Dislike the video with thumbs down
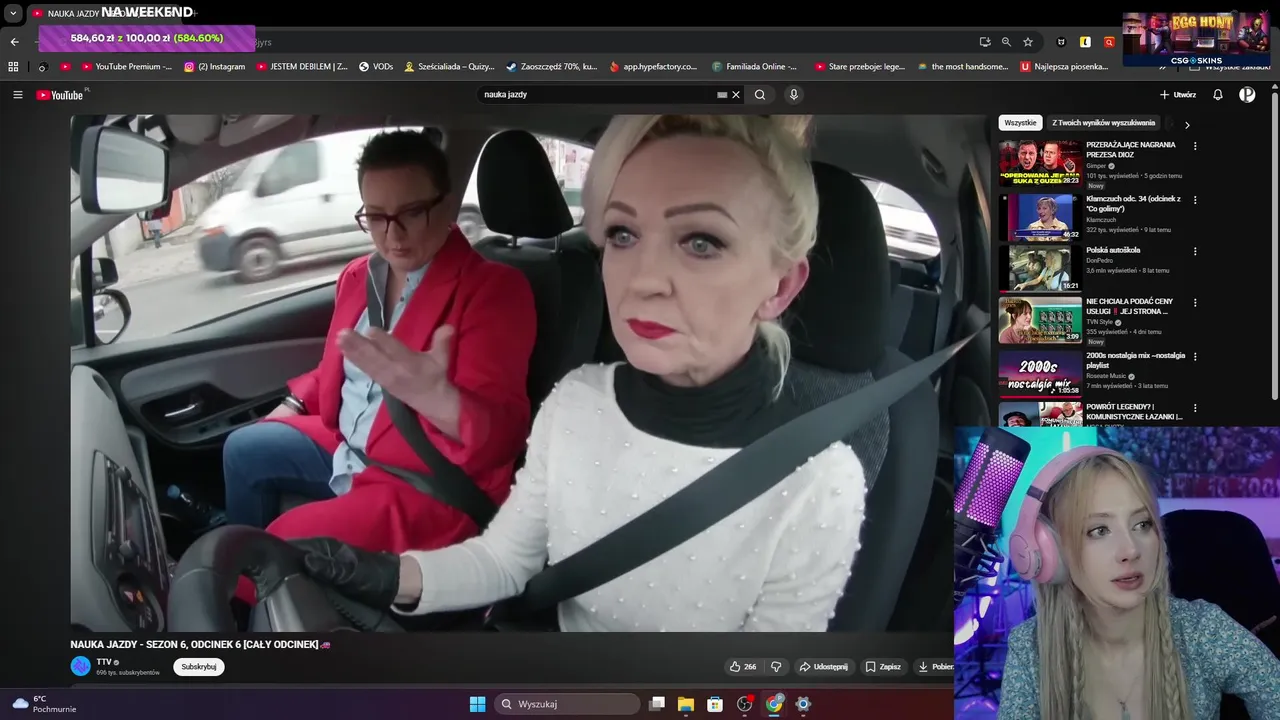Screen dimensions: 1280x720 [776, 667]
